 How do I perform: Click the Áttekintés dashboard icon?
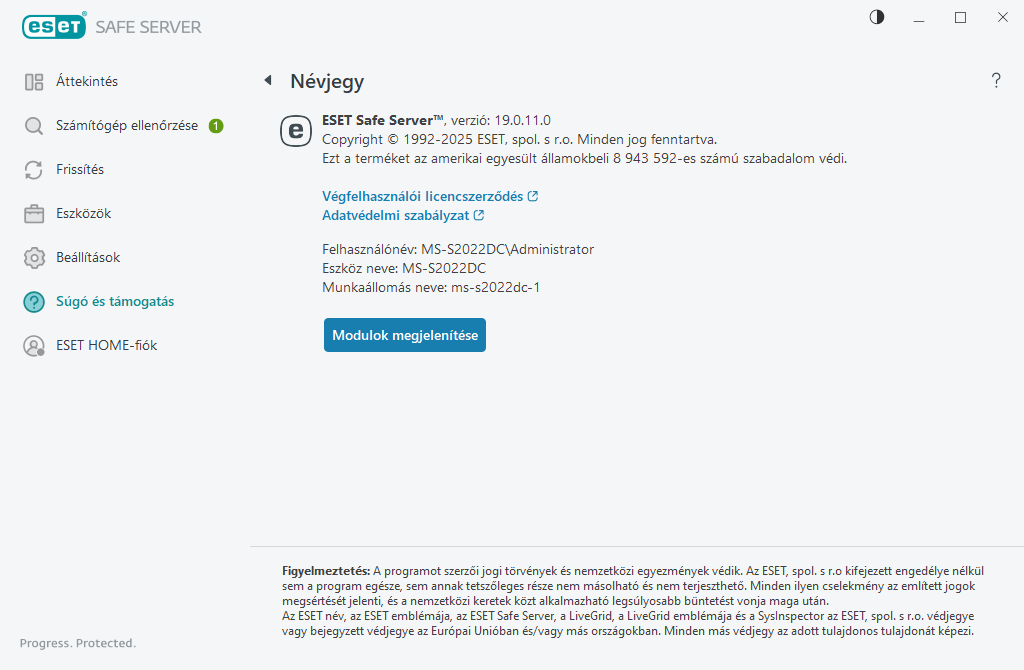[34, 82]
